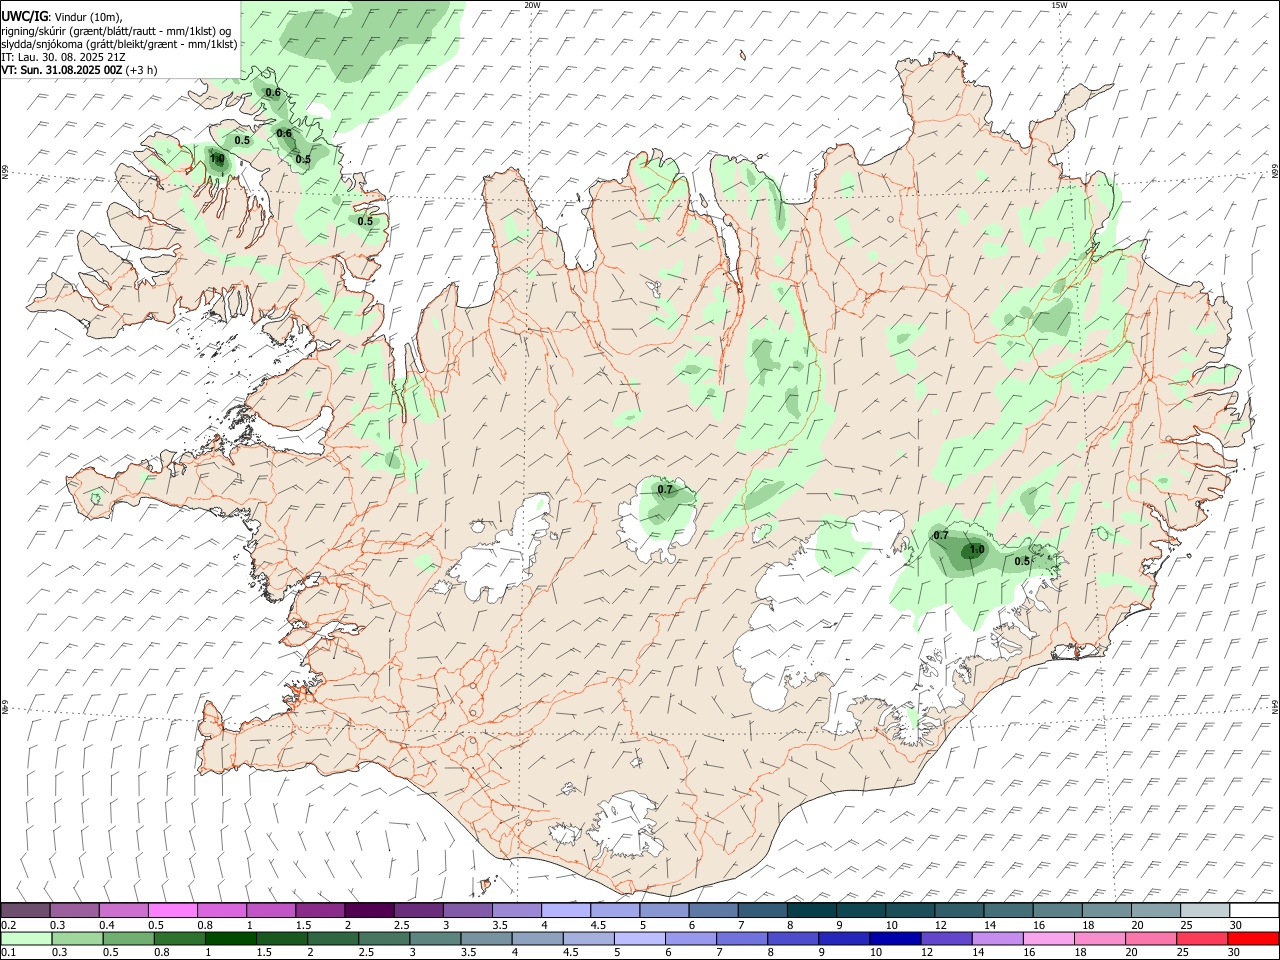1280x960 pixels.
Task: Pick the dark teal 8–9 swatch
Action: click(811, 910)
